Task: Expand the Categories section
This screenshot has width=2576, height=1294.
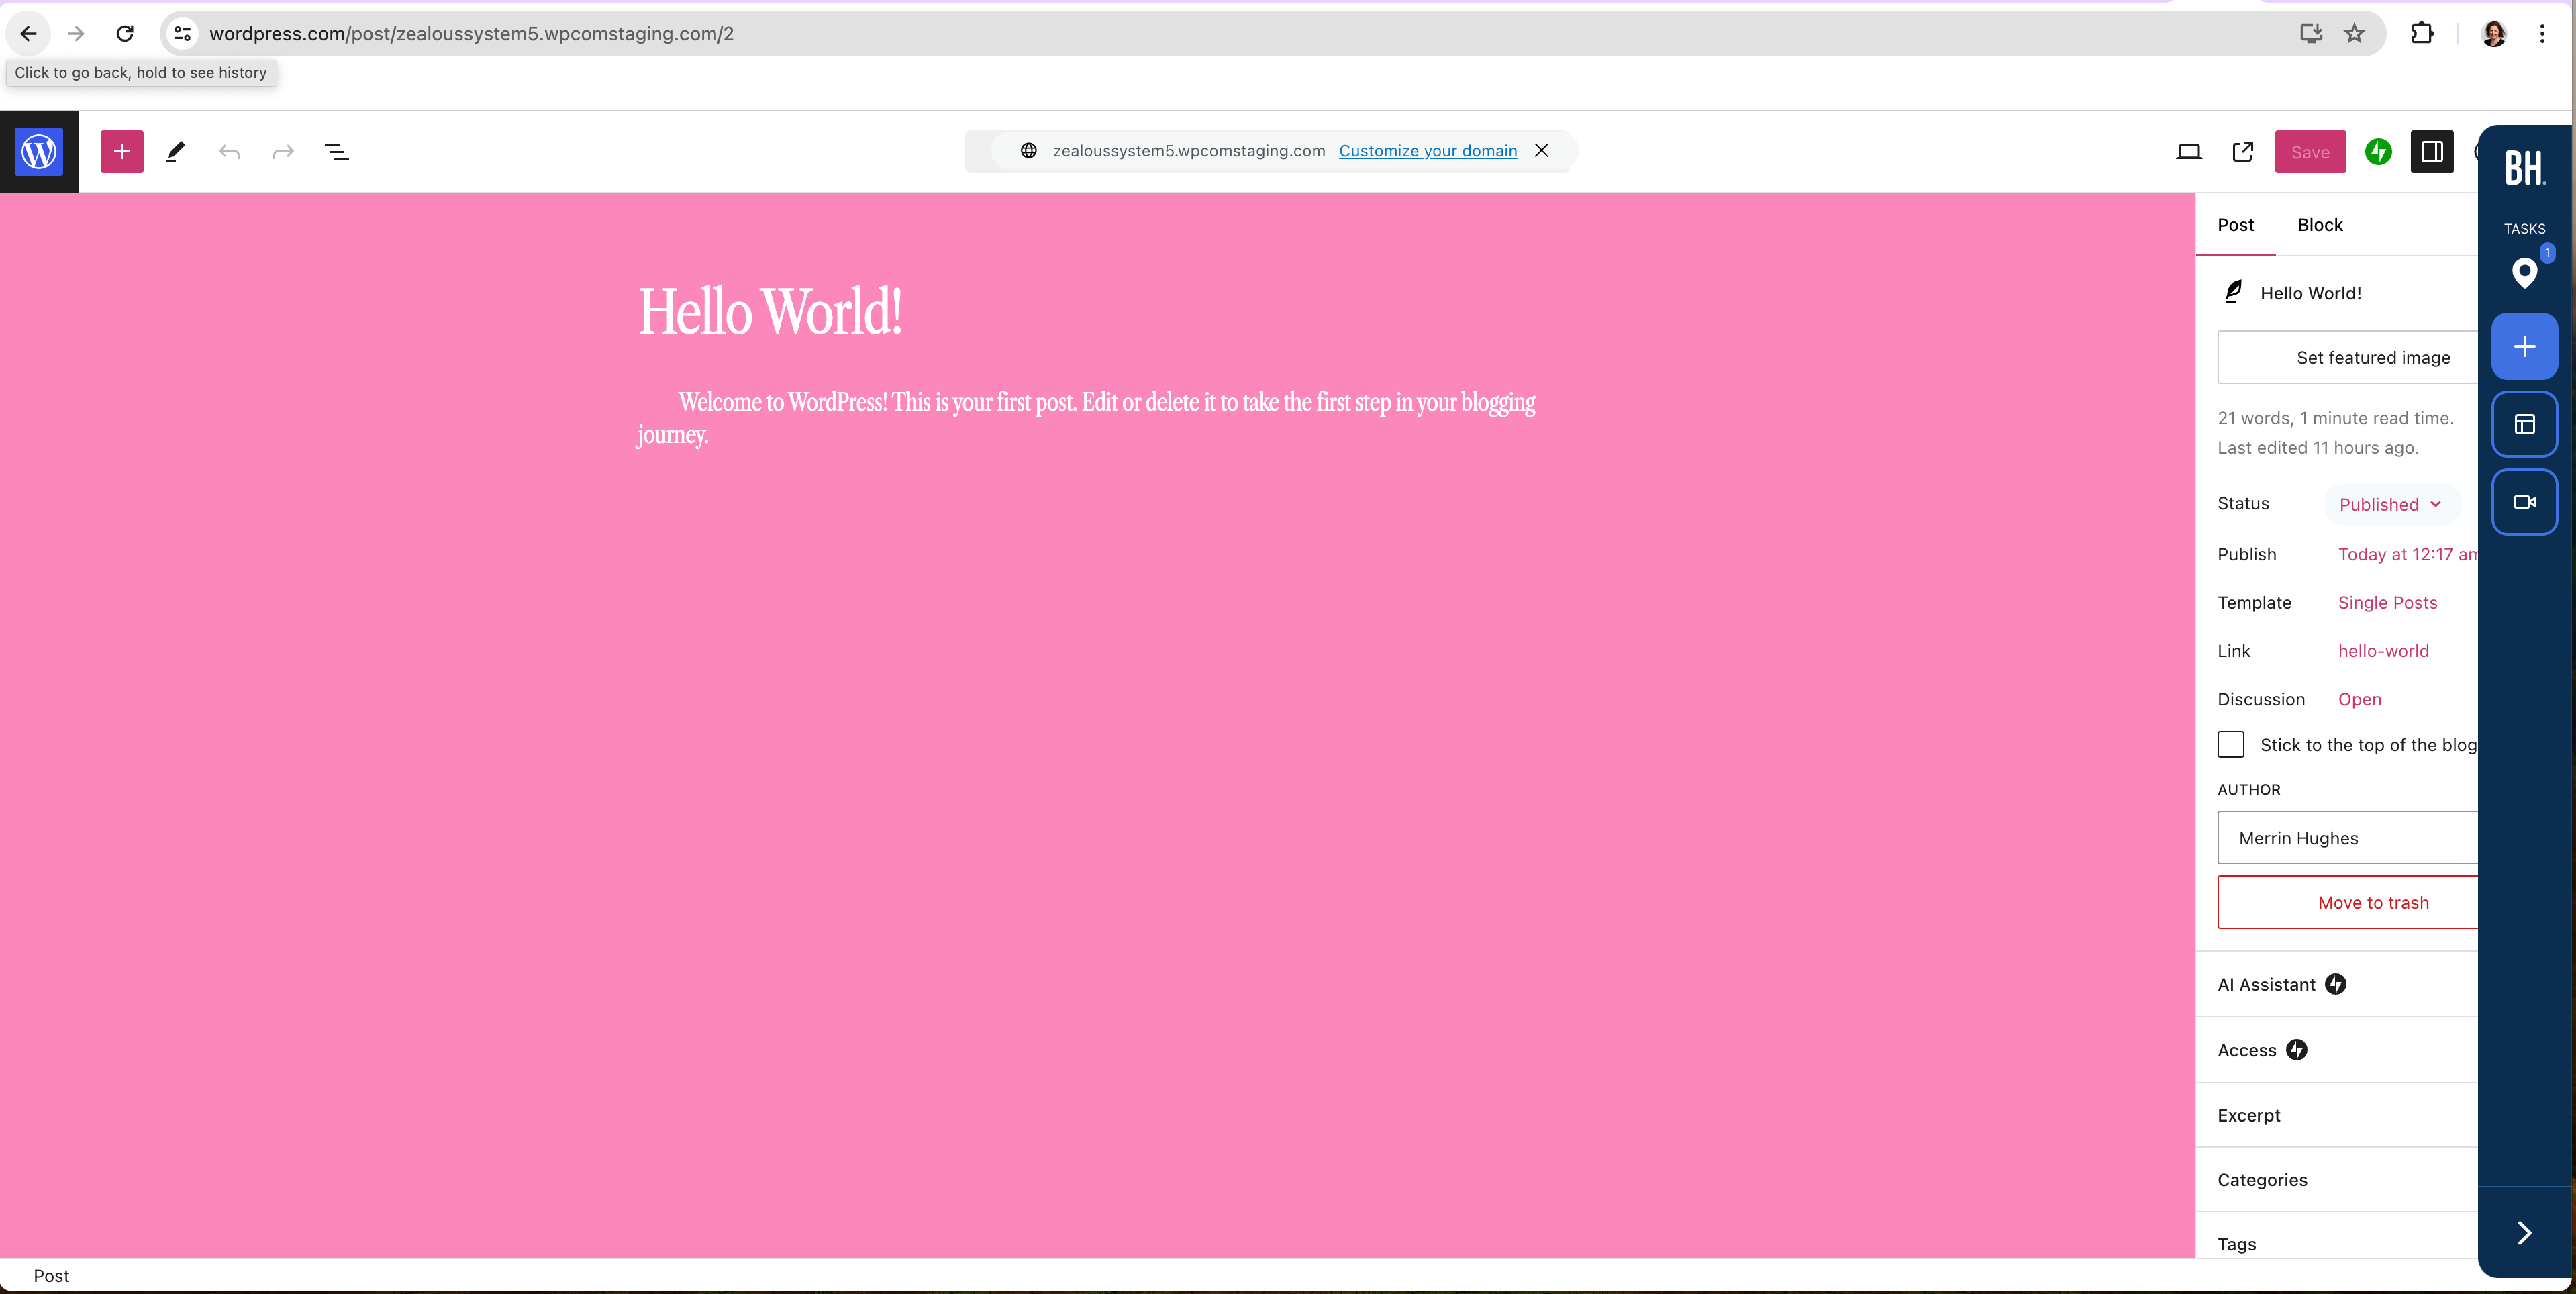Action: point(2337,1180)
